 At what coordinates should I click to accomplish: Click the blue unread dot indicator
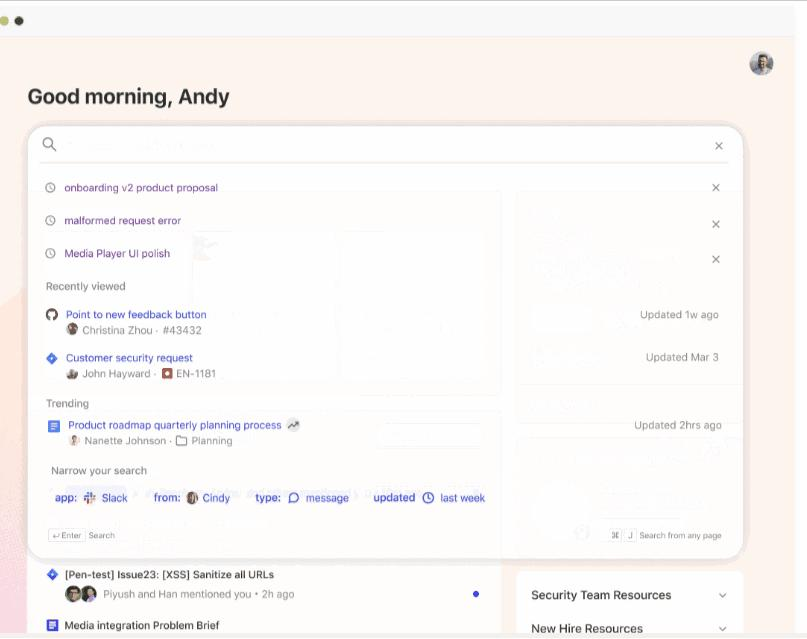coord(476,594)
